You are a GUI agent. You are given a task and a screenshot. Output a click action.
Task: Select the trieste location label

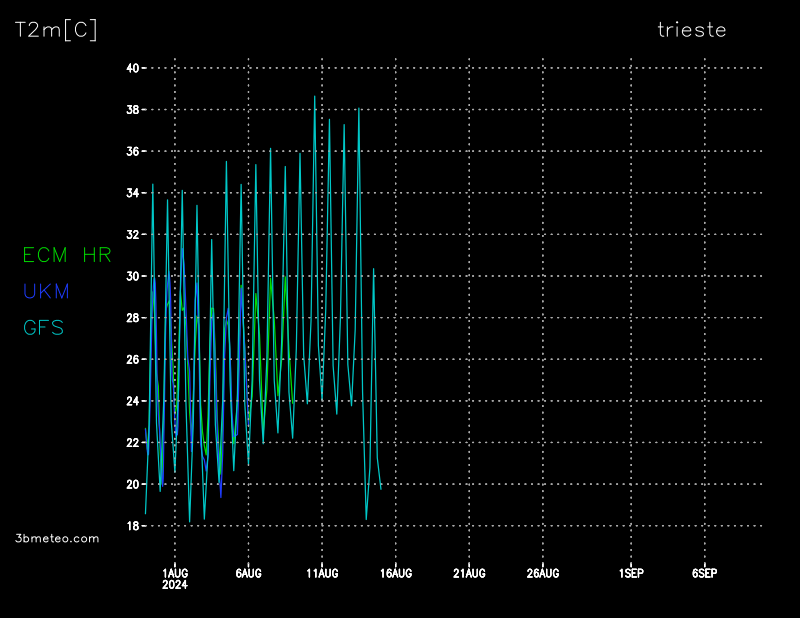(691, 30)
